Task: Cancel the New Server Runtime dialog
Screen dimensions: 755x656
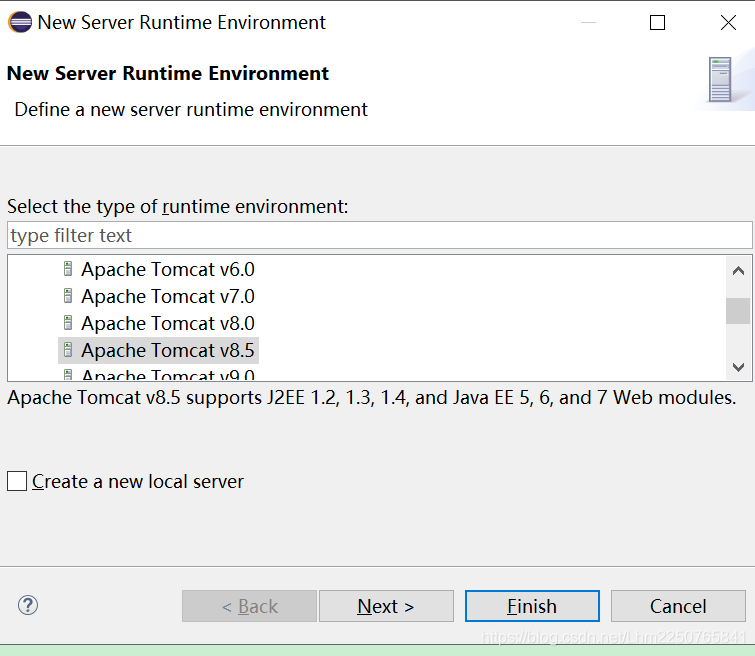Action: 678,606
